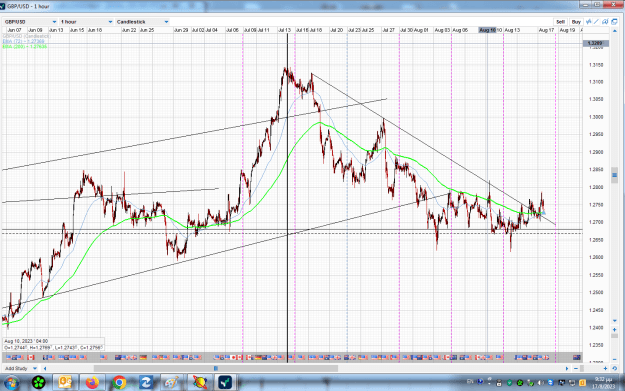Zoom in with the plus icon
Screen dimensions: 625x391
605,368
